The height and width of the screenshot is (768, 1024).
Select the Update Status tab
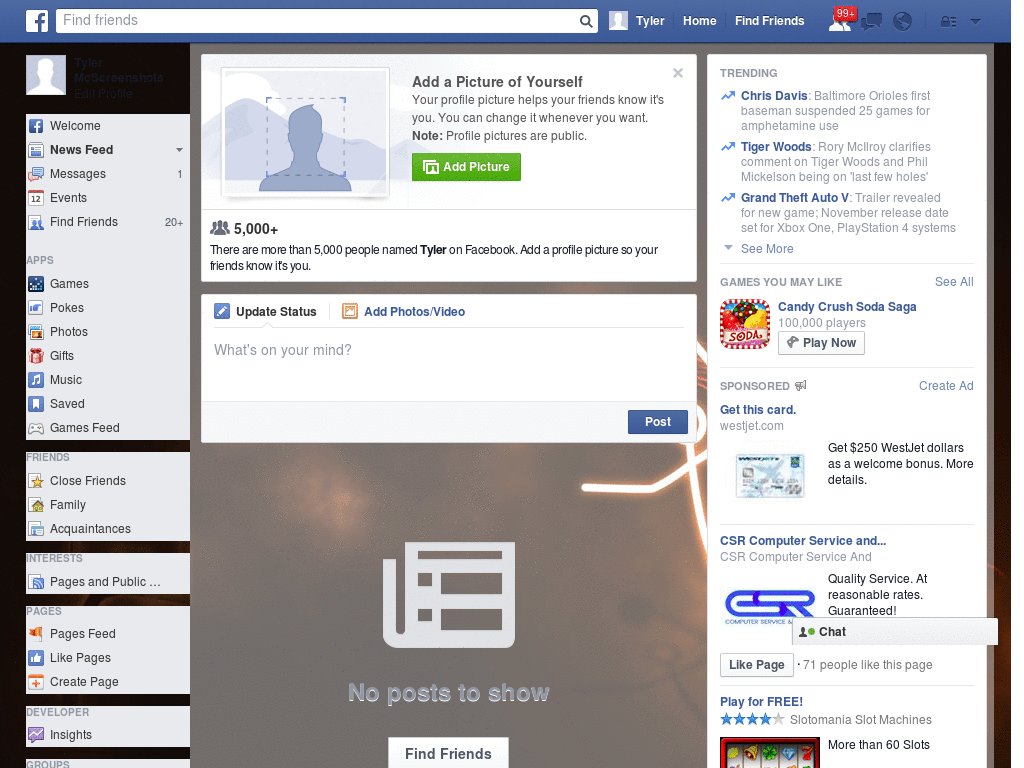click(x=266, y=312)
